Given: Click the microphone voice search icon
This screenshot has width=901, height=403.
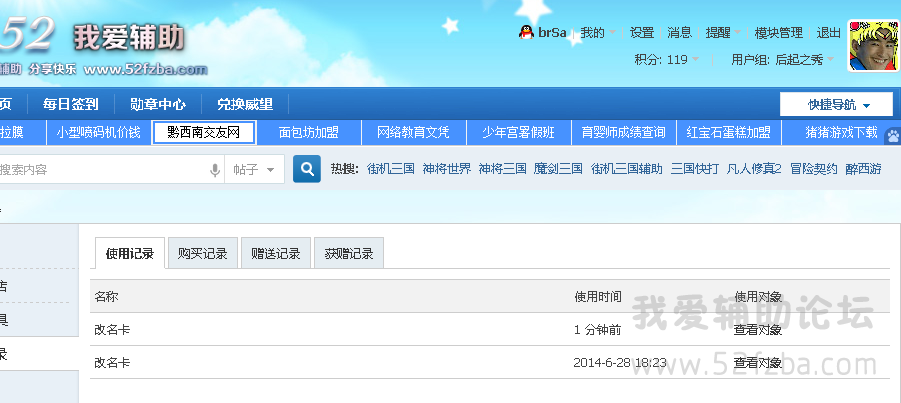Looking at the screenshot, I should [214, 170].
